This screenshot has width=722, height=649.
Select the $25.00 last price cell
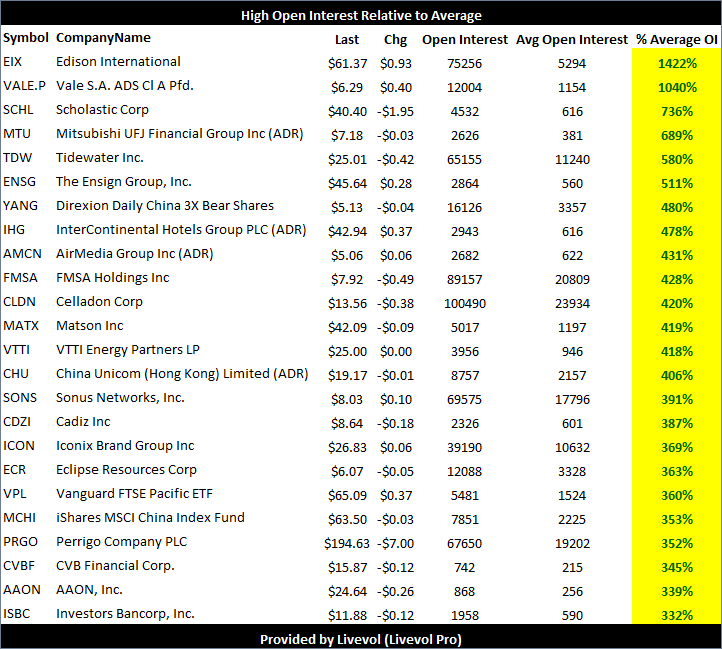[347, 351]
